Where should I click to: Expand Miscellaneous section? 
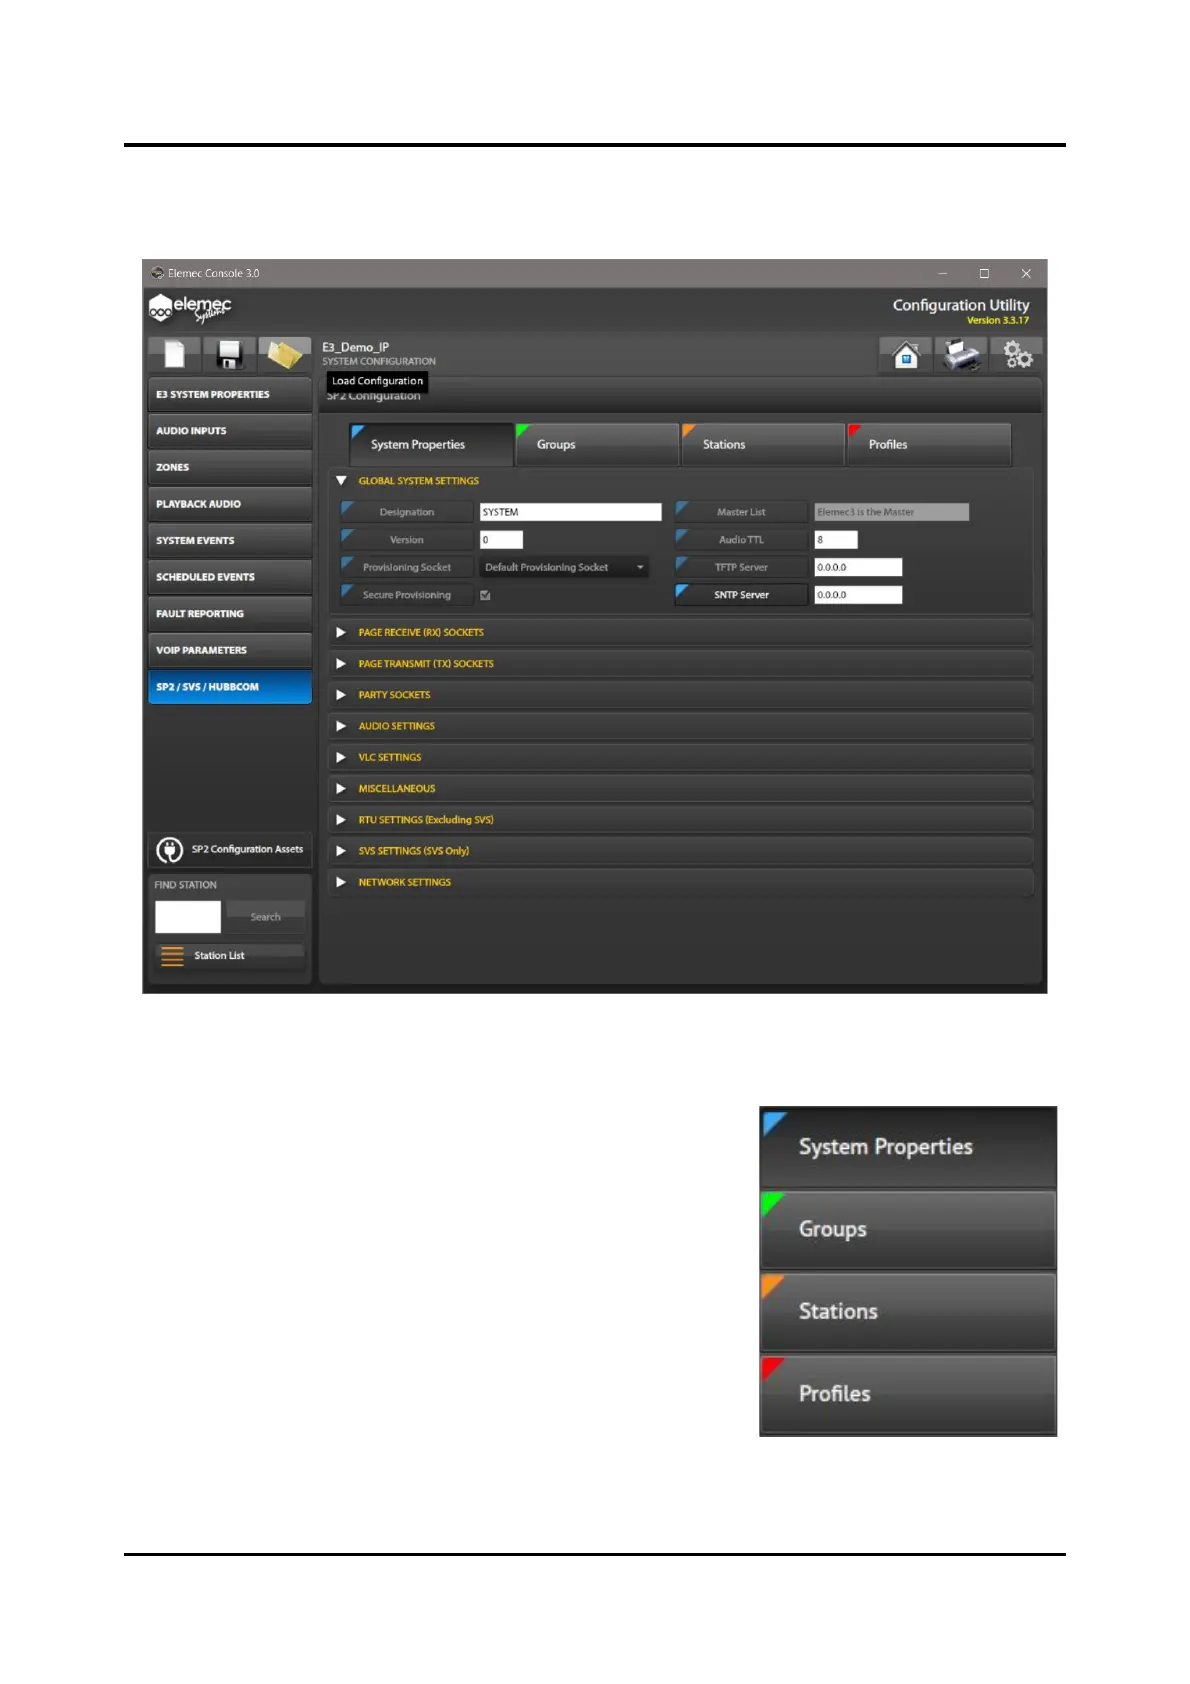click(341, 789)
